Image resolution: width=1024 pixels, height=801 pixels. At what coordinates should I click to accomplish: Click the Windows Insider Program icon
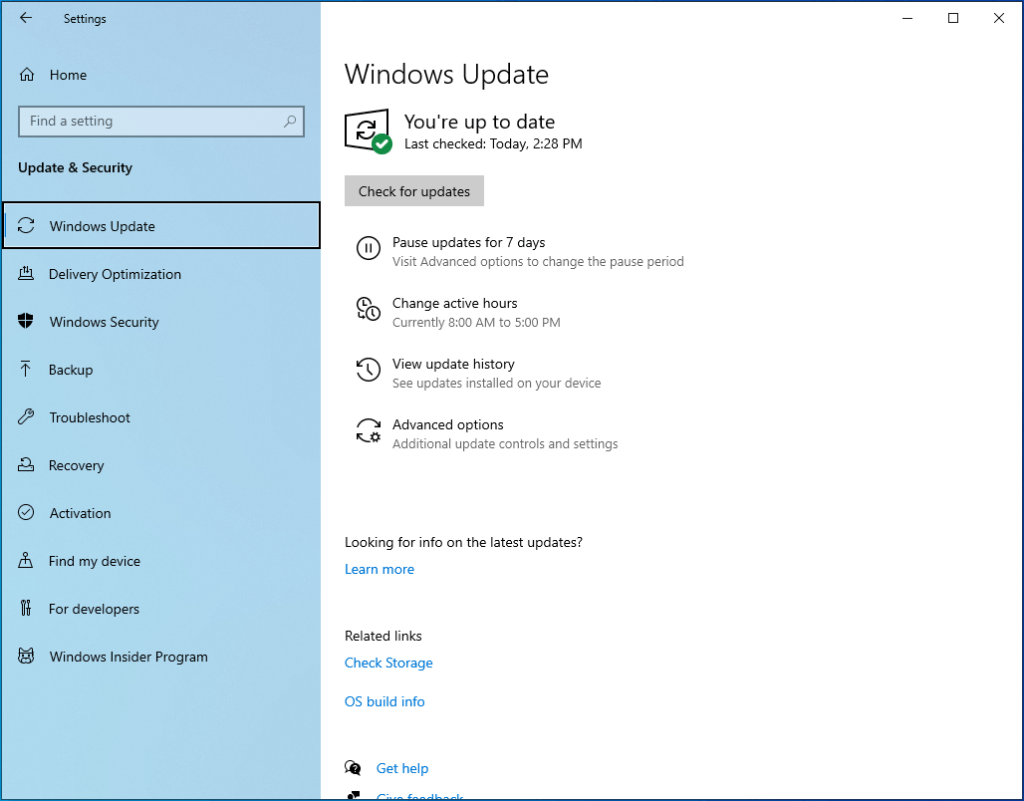click(27, 656)
